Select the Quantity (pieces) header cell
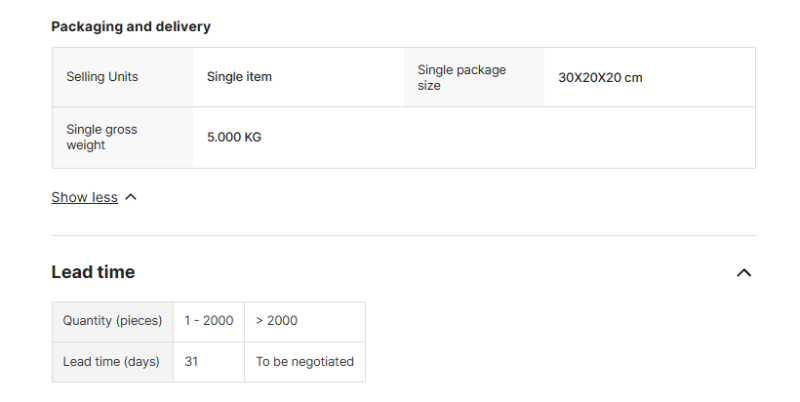800x402 pixels. click(112, 321)
